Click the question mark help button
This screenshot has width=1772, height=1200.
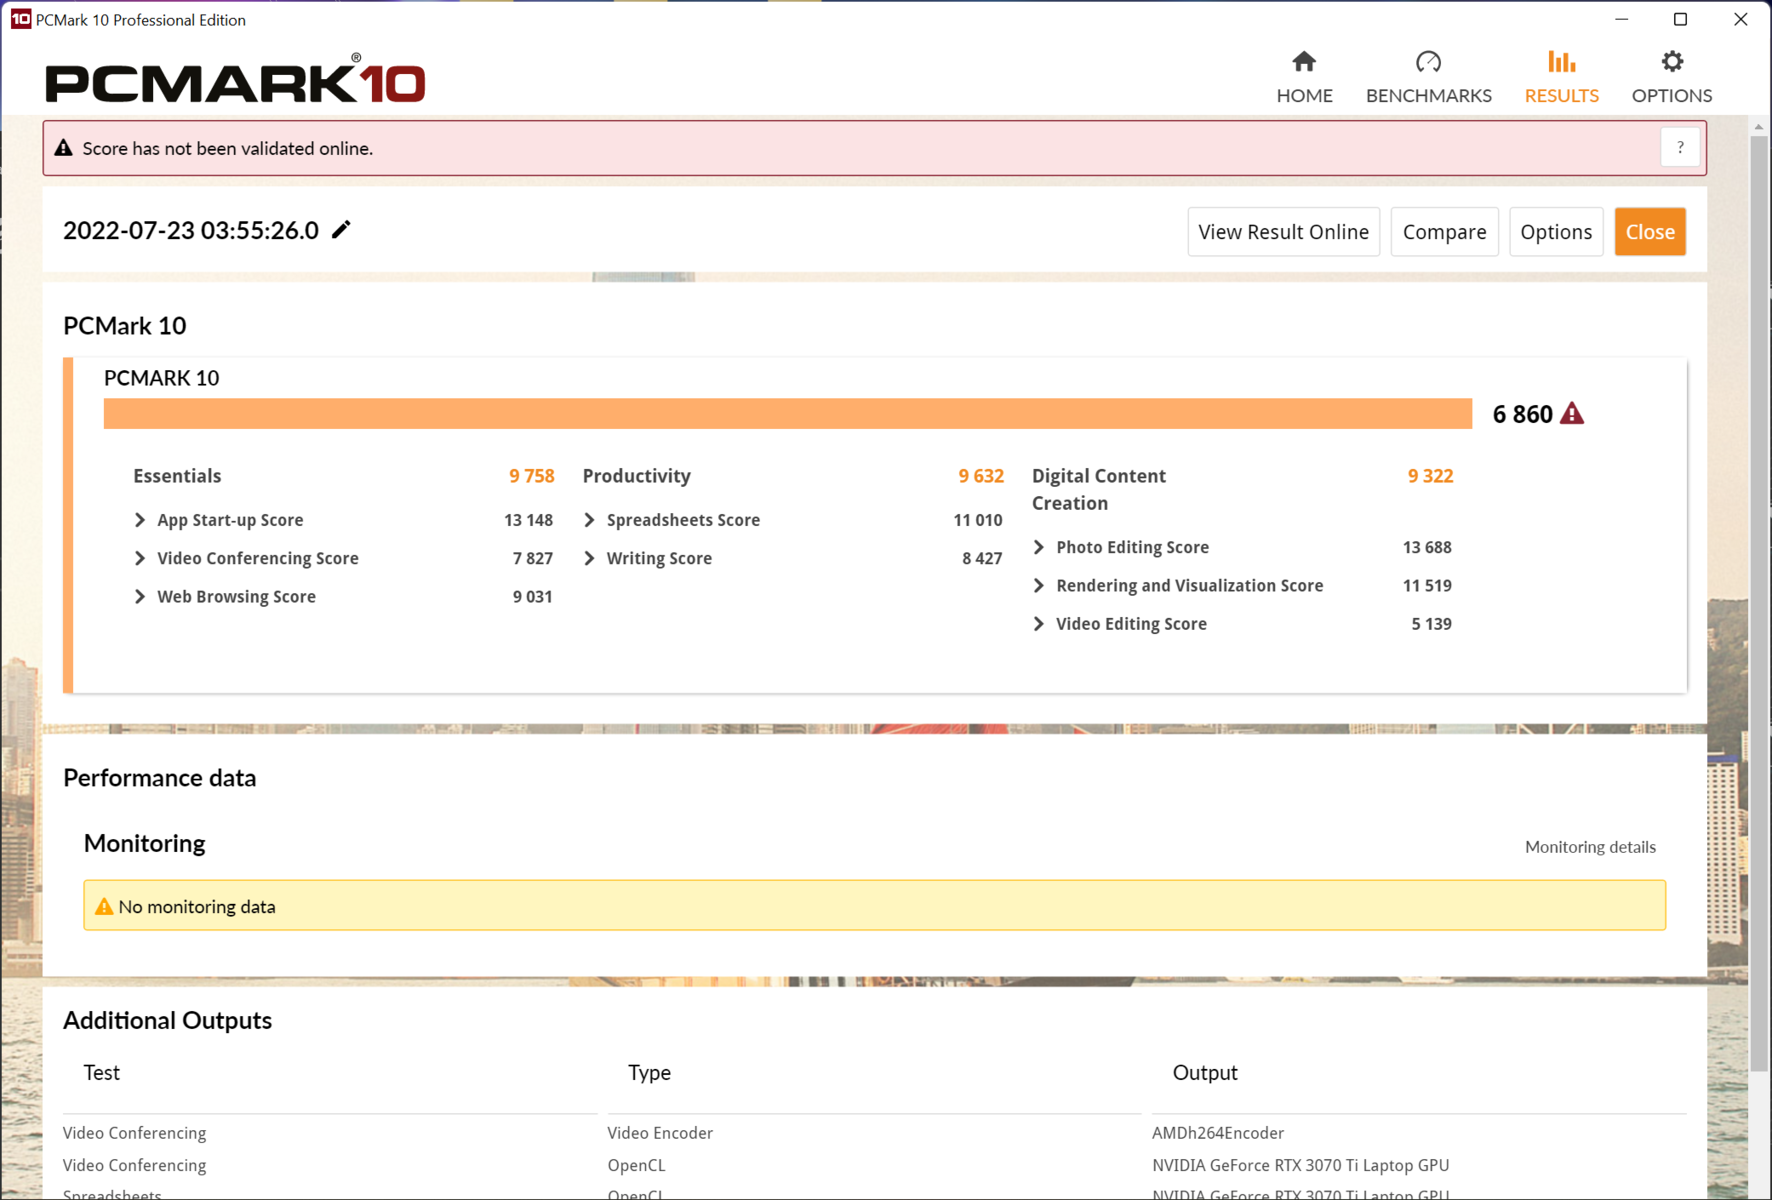(1680, 148)
